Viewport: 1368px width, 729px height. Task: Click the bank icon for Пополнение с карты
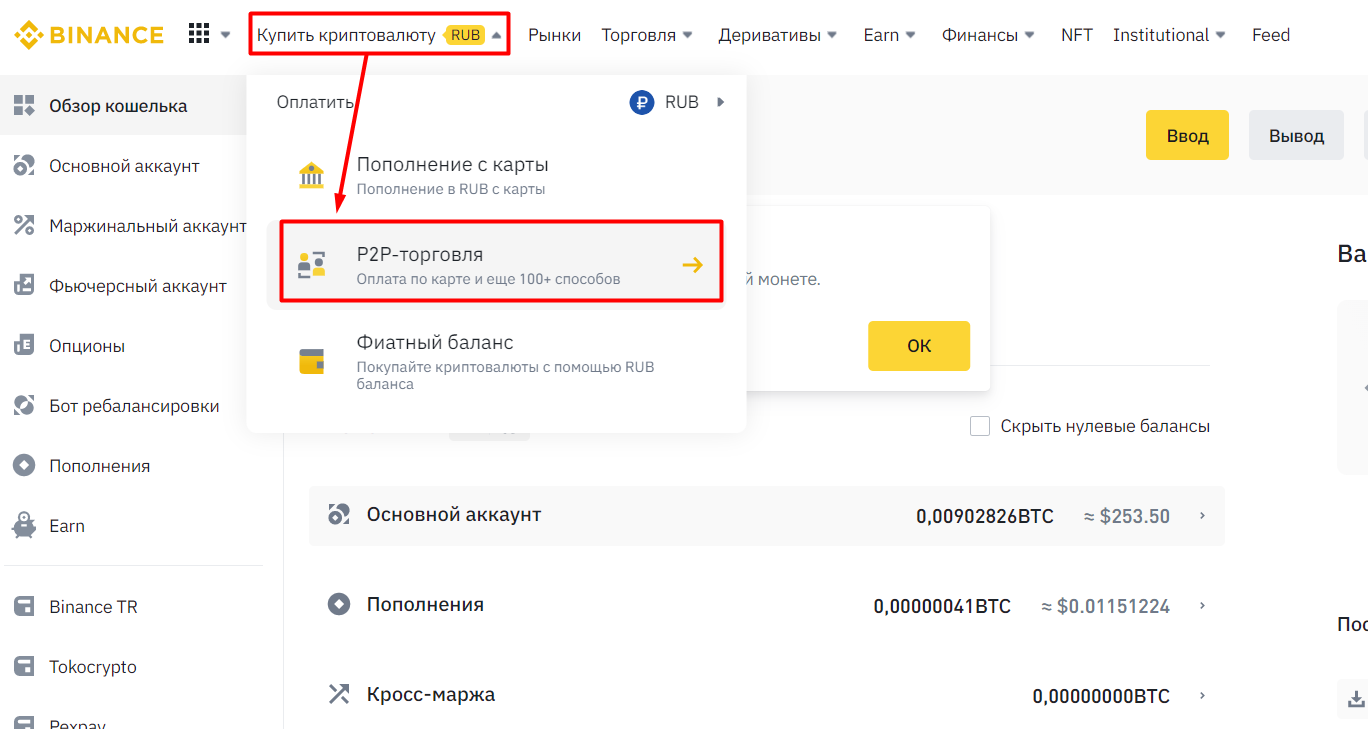click(x=312, y=175)
